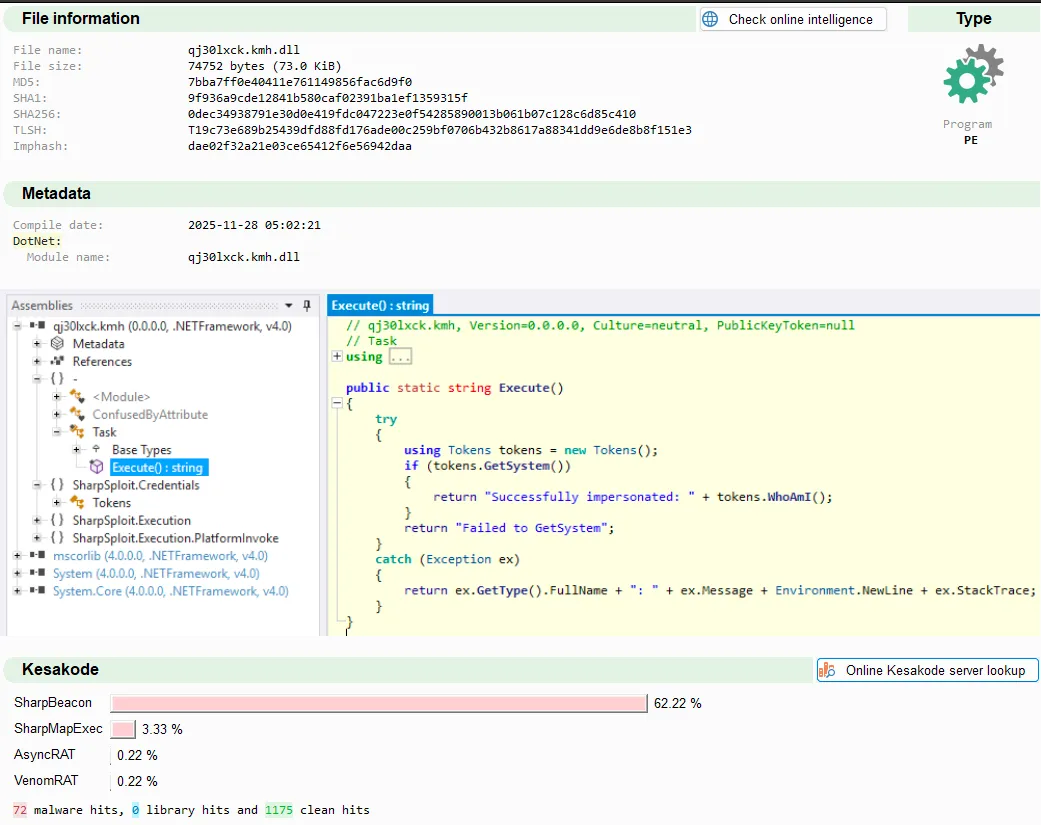This screenshot has height=825, width=1041.
Task: Click the Tokens class icon in tree
Action: pos(77,503)
